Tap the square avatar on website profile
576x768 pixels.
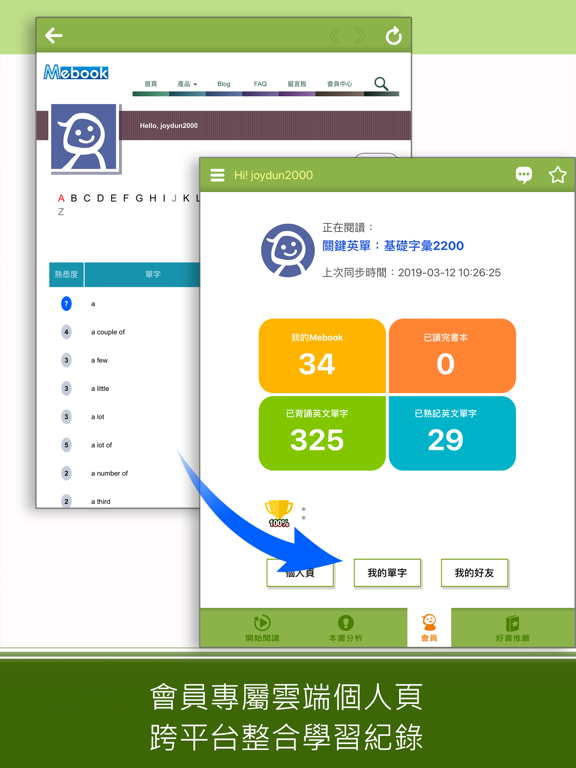point(84,137)
